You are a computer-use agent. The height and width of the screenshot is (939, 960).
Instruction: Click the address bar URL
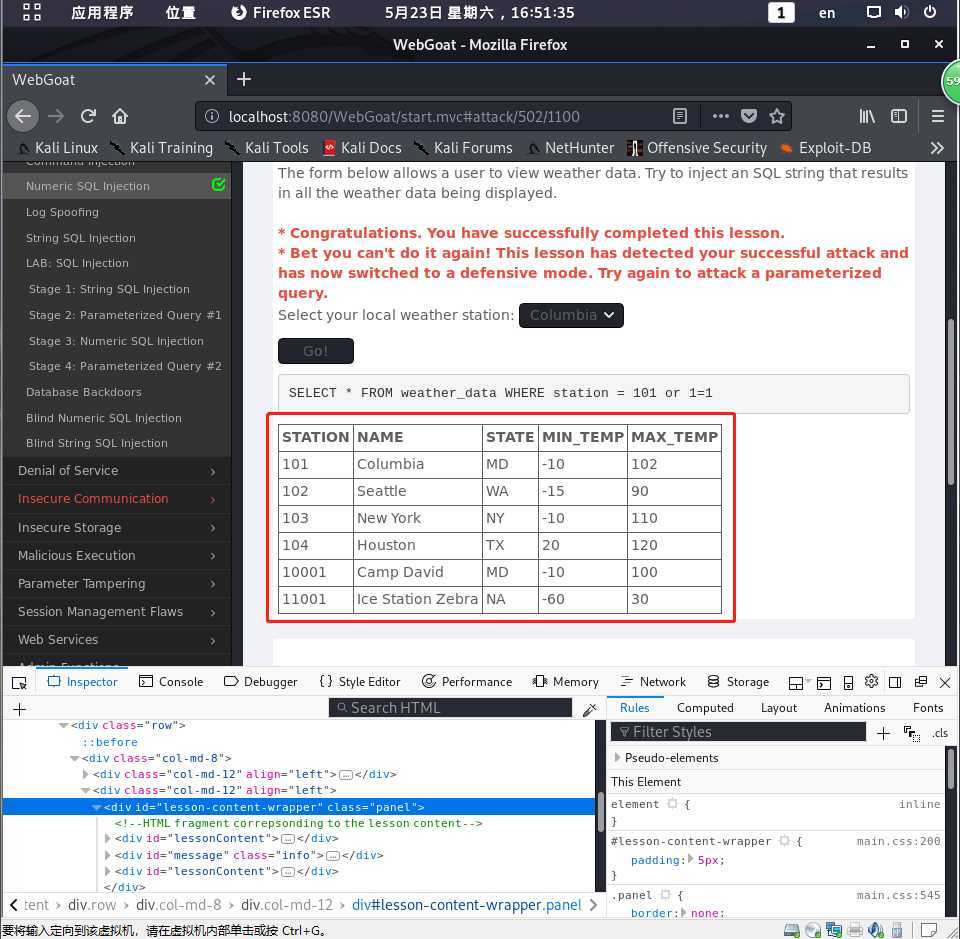coord(404,116)
